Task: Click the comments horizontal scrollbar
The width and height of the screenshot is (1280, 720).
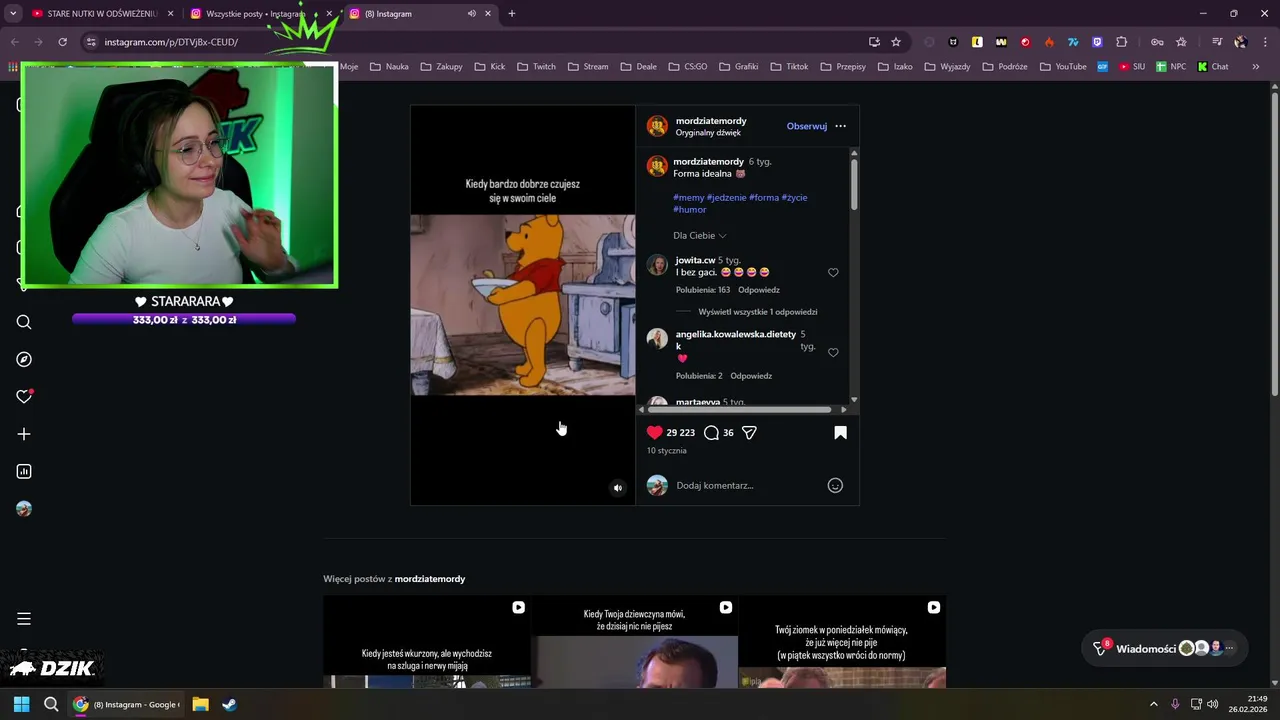Action: coord(739,409)
